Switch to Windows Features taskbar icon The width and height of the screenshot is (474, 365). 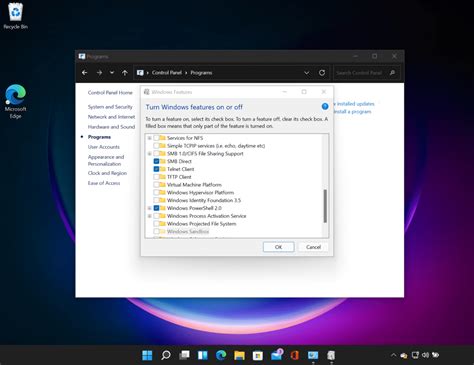331,355
